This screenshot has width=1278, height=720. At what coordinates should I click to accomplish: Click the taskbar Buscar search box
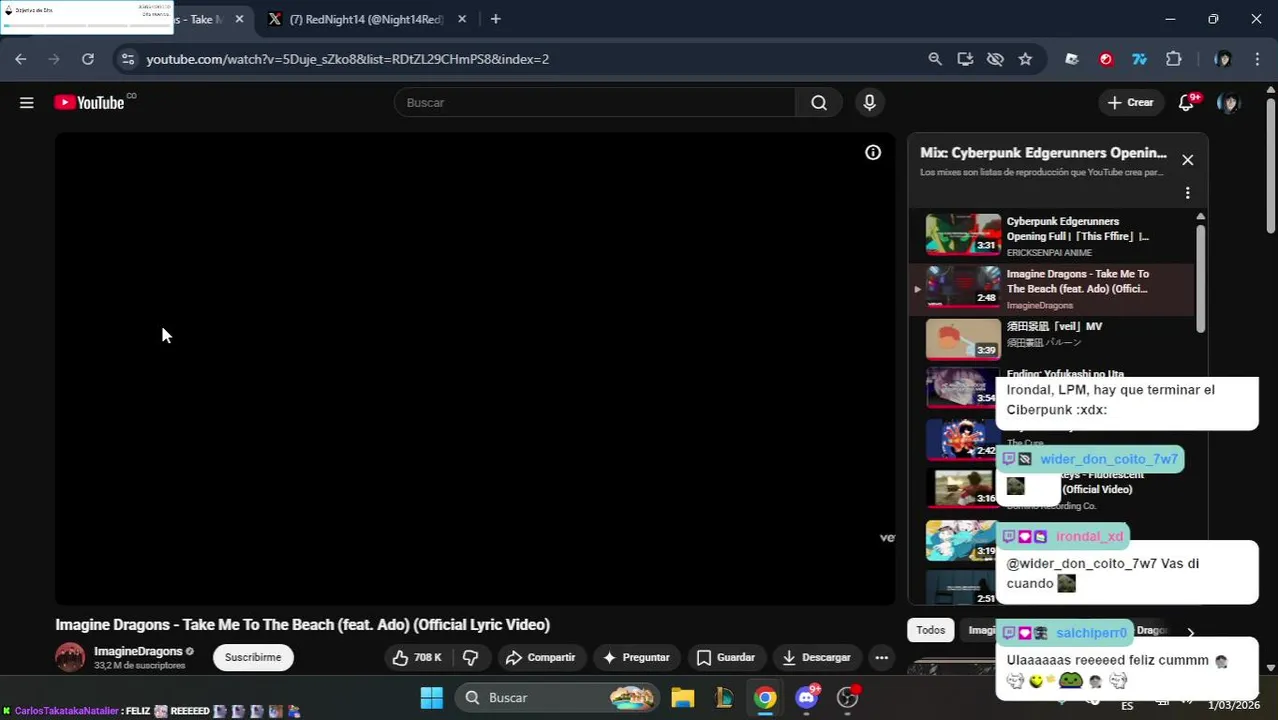558,697
